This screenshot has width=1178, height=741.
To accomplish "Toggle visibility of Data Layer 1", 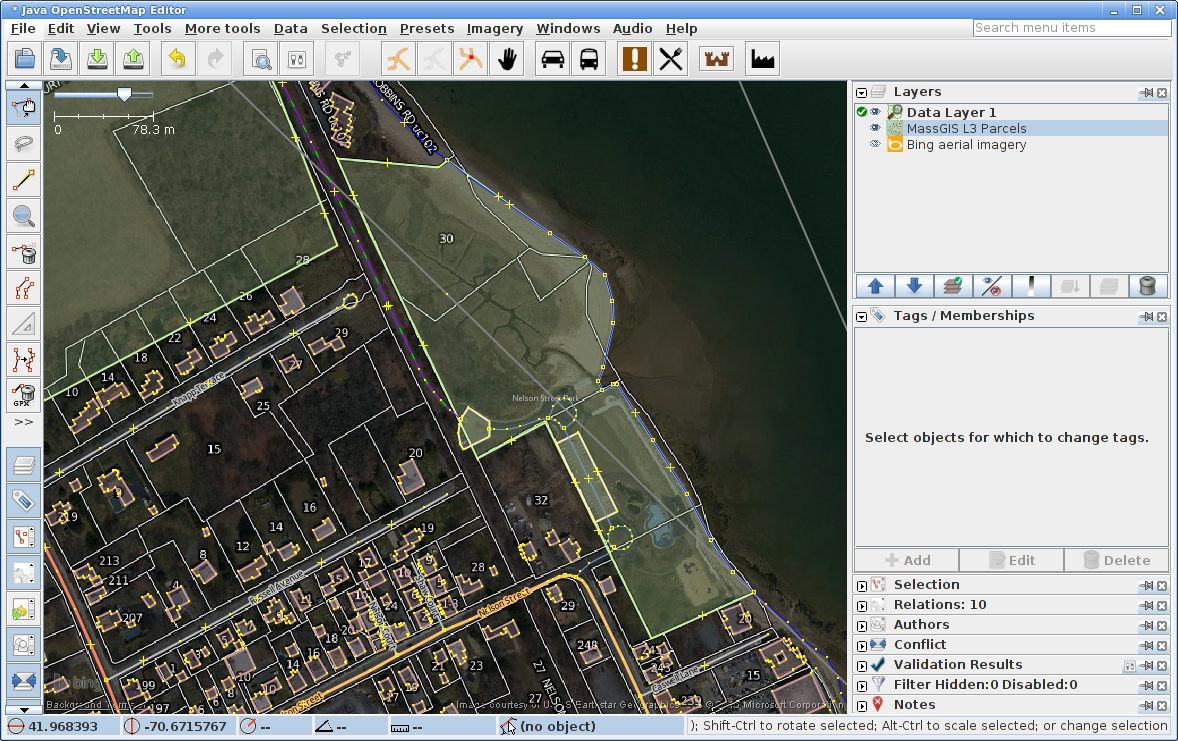I will pyautogui.click(x=875, y=113).
